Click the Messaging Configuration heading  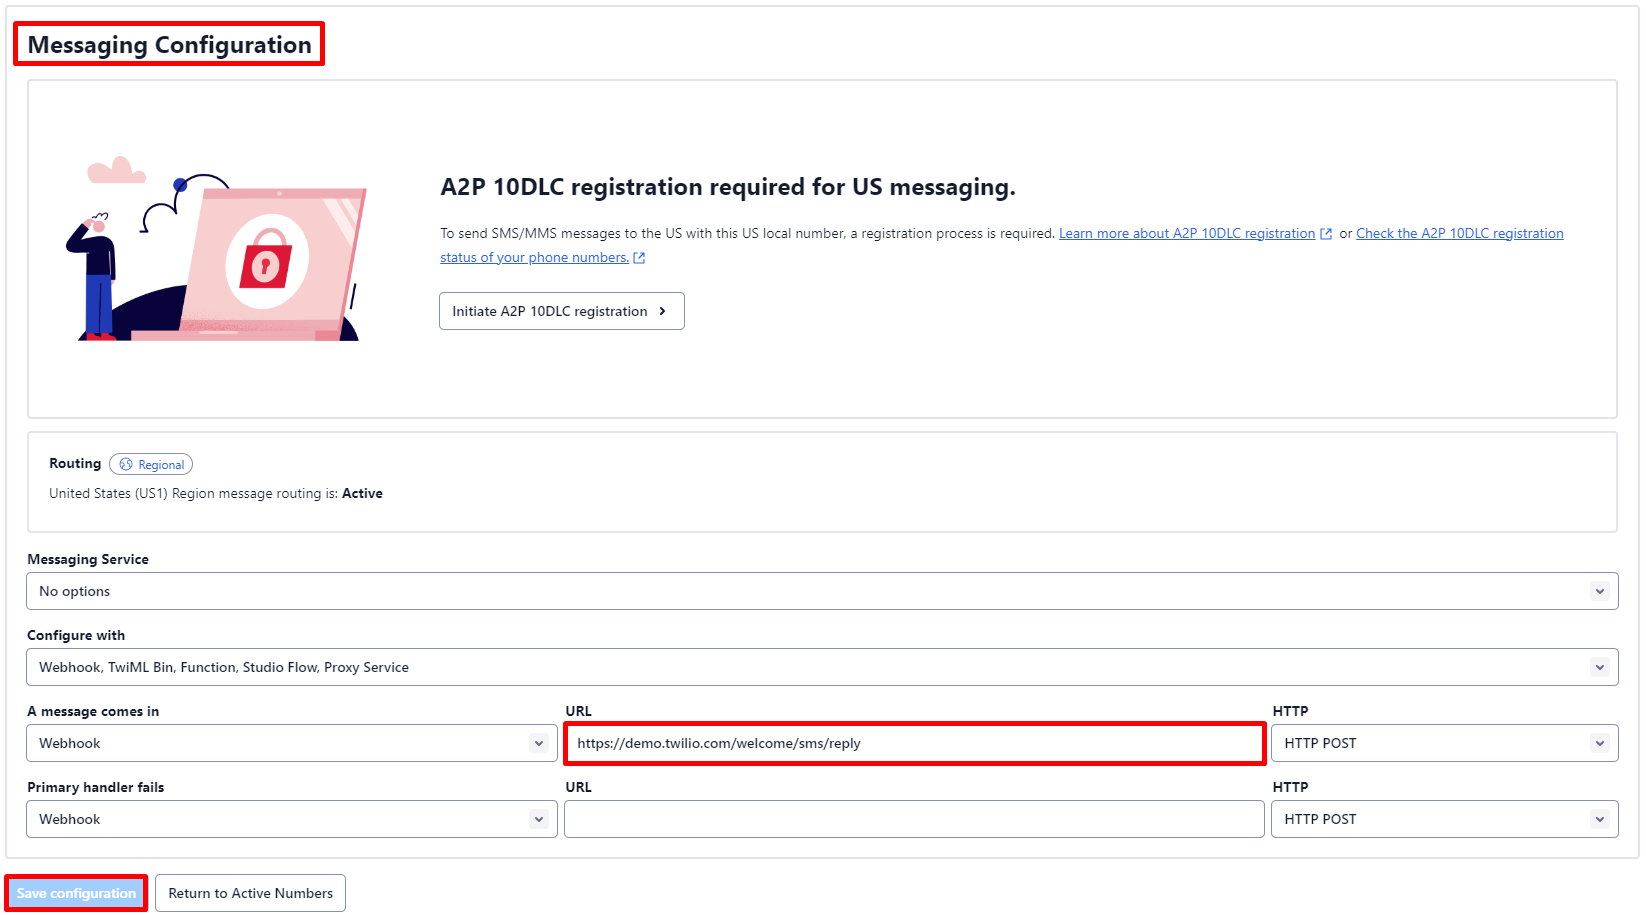(x=169, y=45)
